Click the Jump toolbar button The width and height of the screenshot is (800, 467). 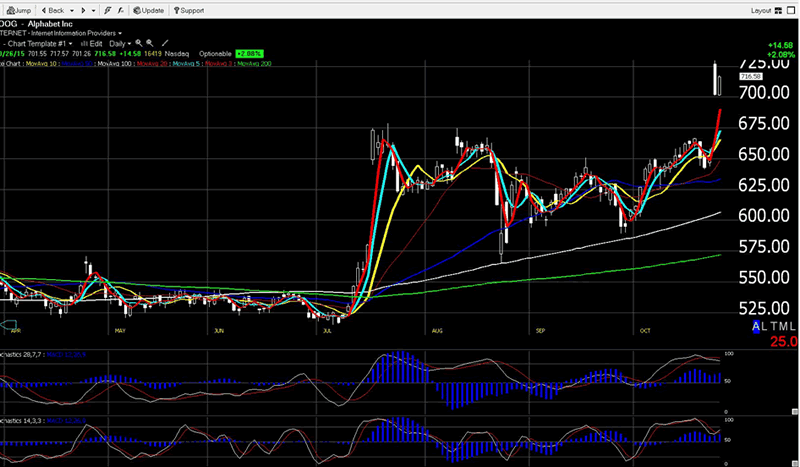[17, 10]
